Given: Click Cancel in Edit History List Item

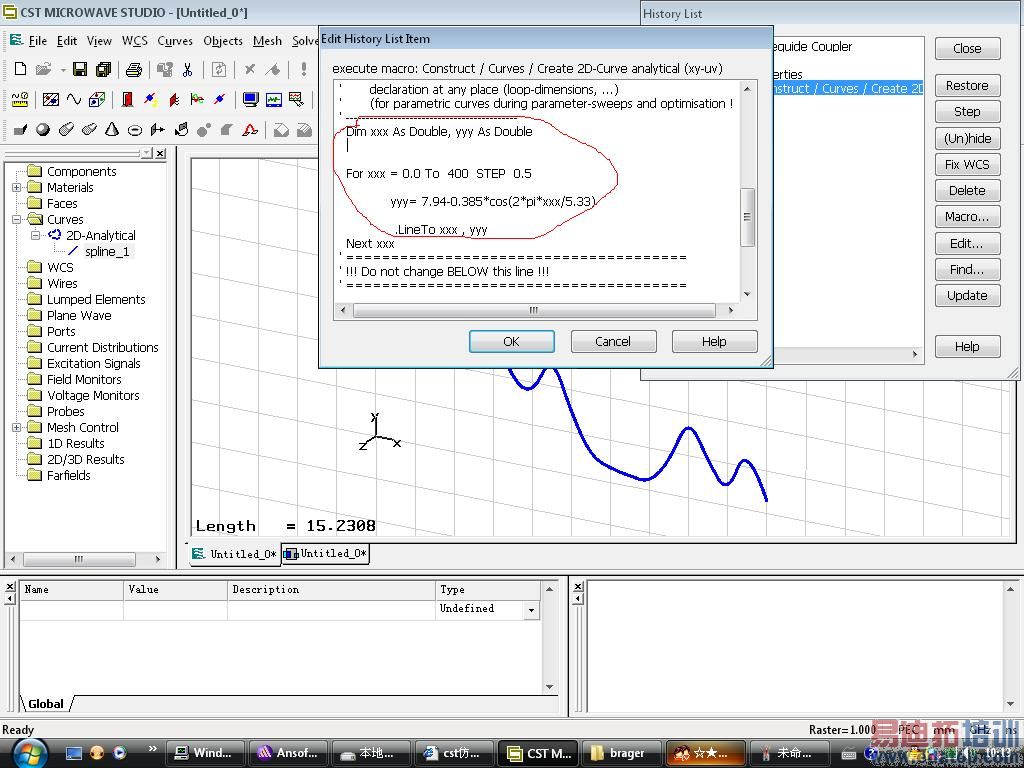Looking at the screenshot, I should point(613,342).
